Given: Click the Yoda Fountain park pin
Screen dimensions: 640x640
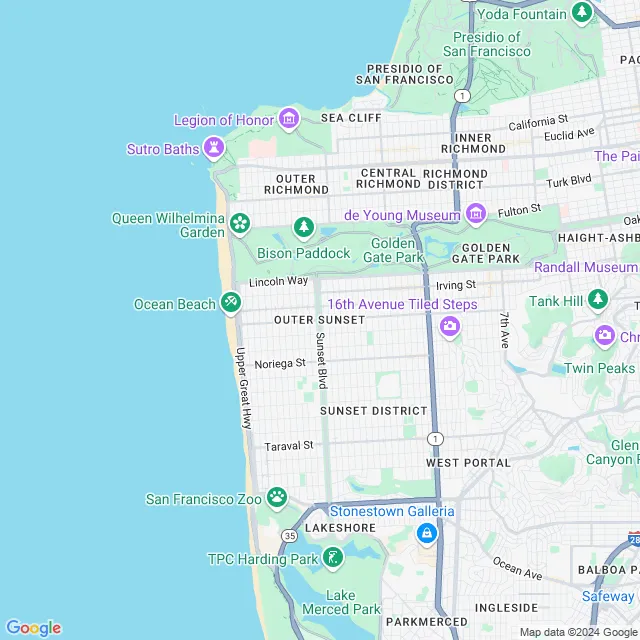Looking at the screenshot, I should pos(582,13).
